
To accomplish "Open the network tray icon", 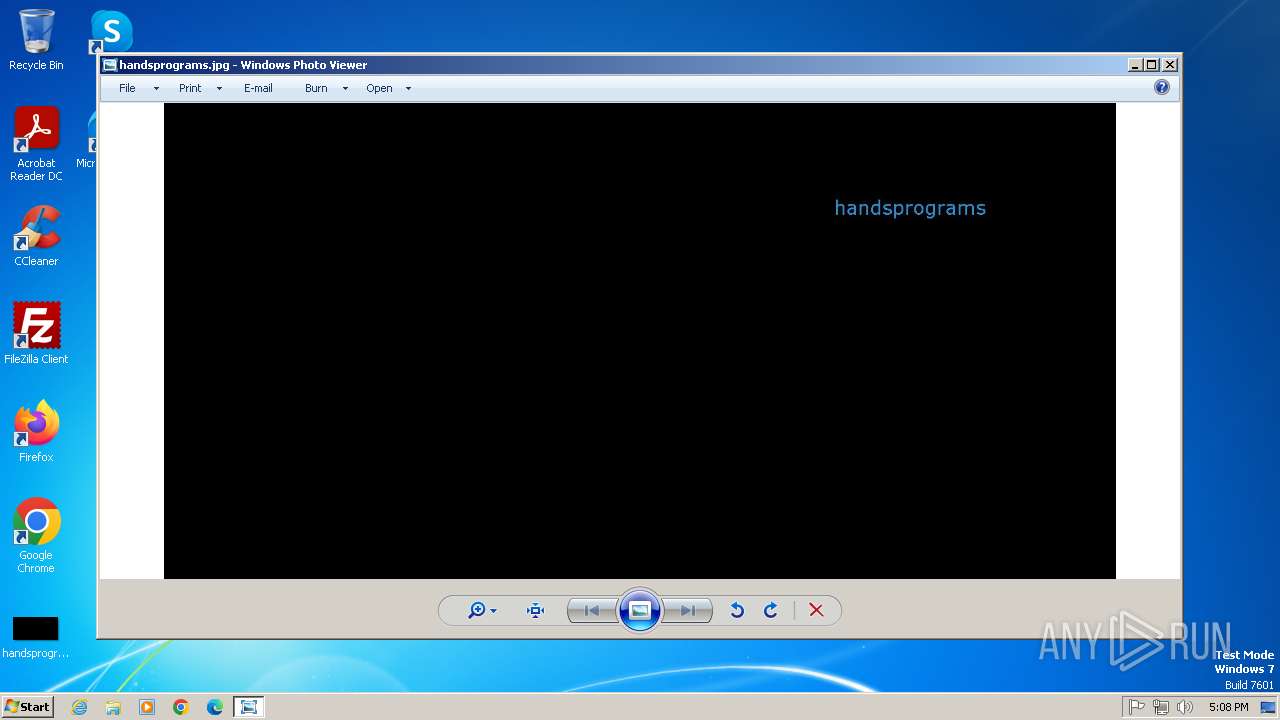I will 1160,707.
